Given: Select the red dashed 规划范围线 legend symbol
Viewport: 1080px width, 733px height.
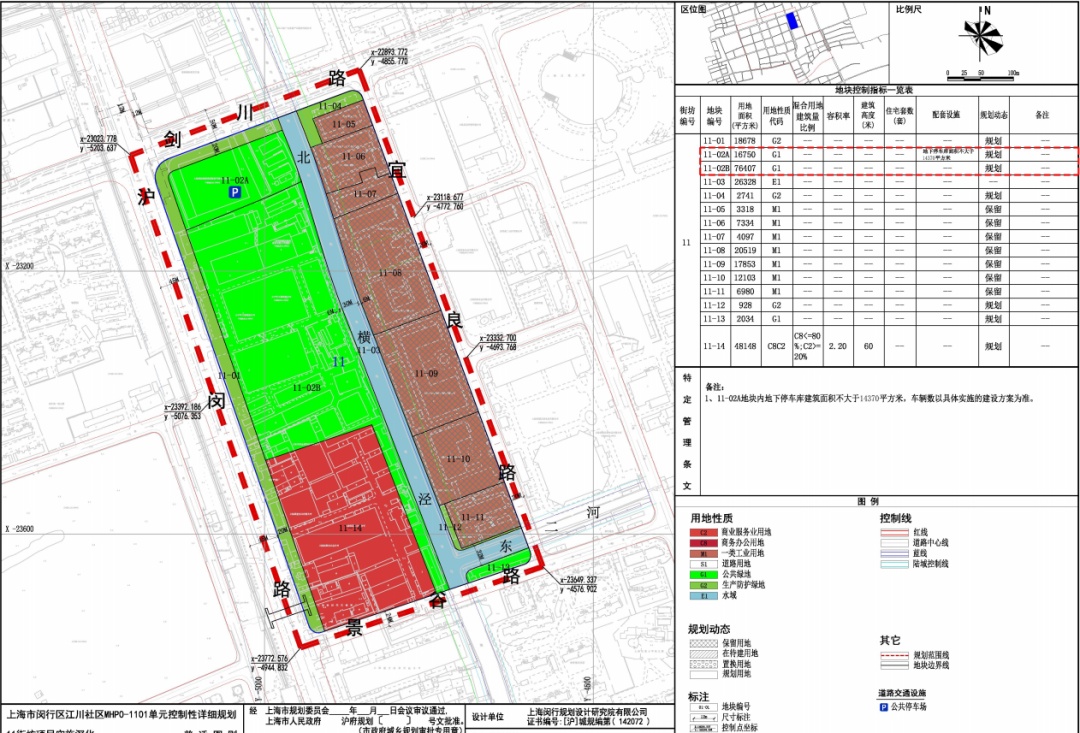Looking at the screenshot, I should pyautogui.click(x=896, y=654).
